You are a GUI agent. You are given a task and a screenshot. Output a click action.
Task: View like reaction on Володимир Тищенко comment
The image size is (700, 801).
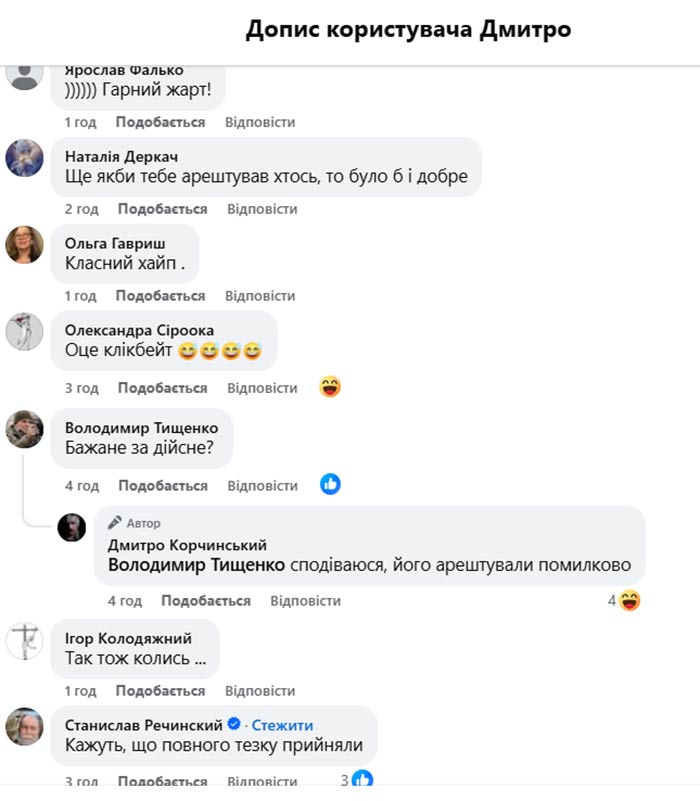click(x=331, y=484)
